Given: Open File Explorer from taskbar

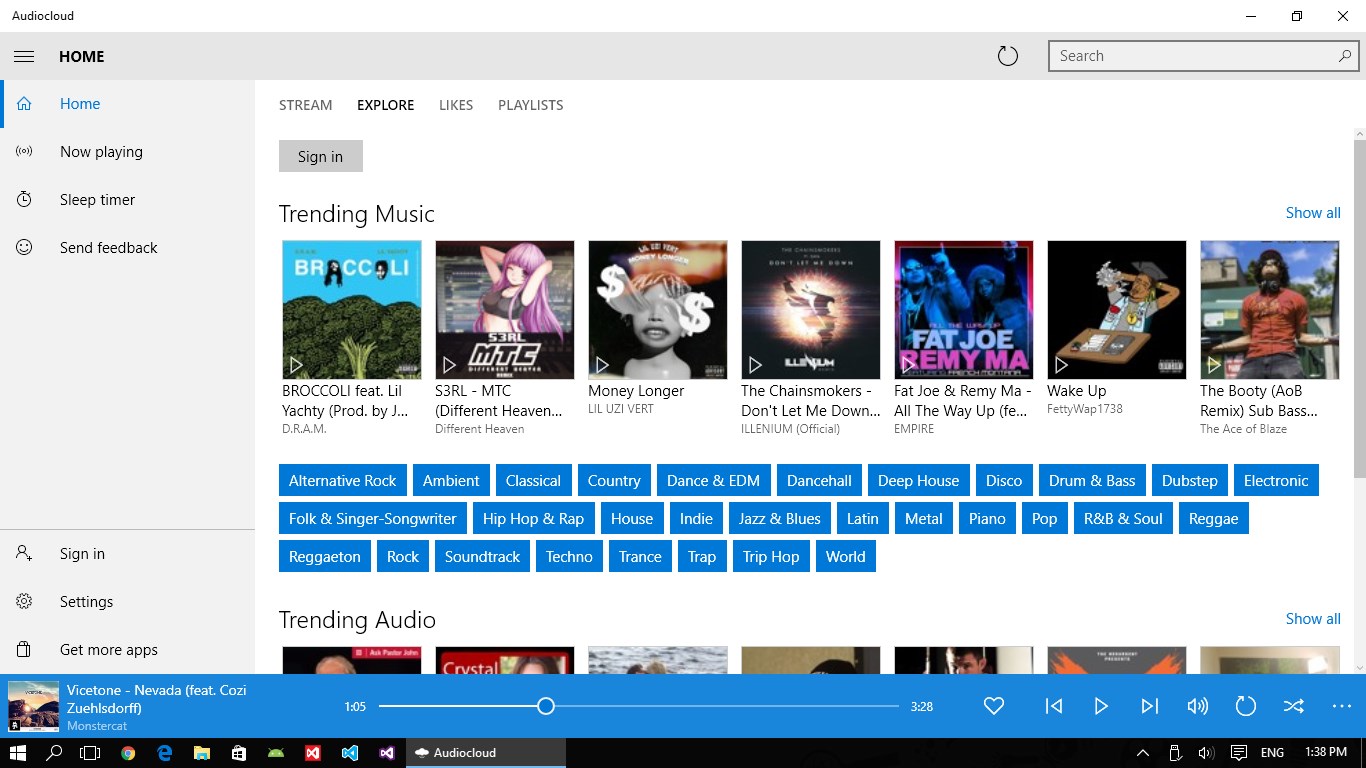Looking at the screenshot, I should 202,753.
